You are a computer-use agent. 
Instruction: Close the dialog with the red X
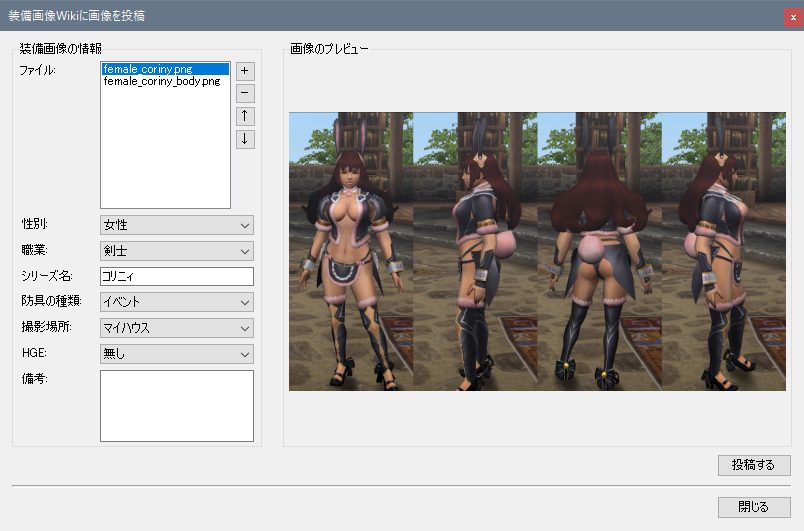click(x=793, y=17)
